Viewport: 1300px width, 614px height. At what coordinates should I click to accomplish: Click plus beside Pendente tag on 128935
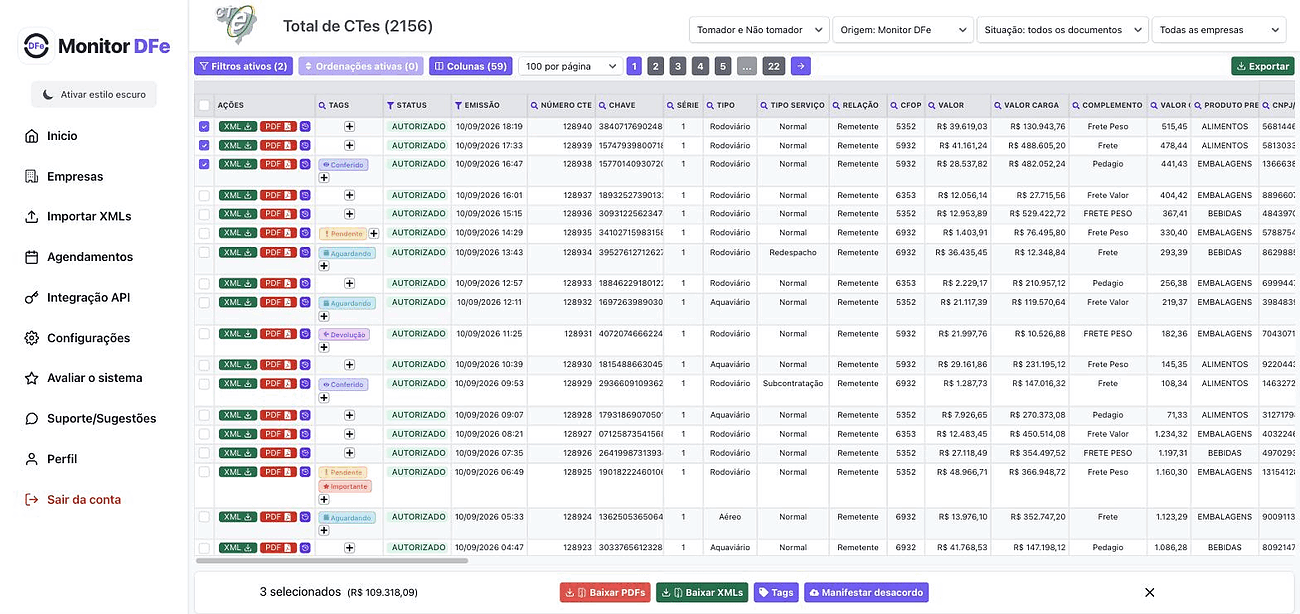coord(374,233)
